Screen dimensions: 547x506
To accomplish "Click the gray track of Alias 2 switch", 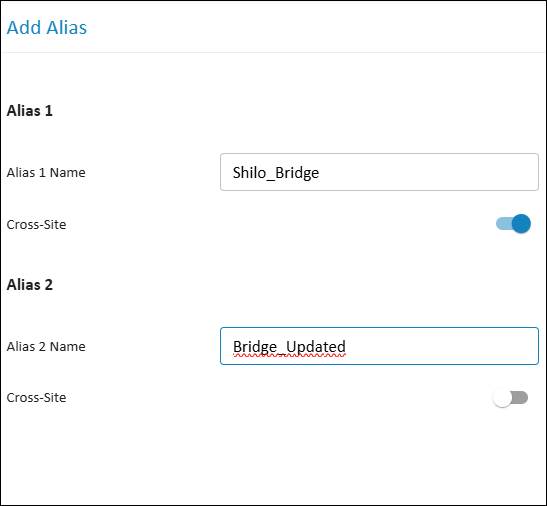I will (x=520, y=397).
